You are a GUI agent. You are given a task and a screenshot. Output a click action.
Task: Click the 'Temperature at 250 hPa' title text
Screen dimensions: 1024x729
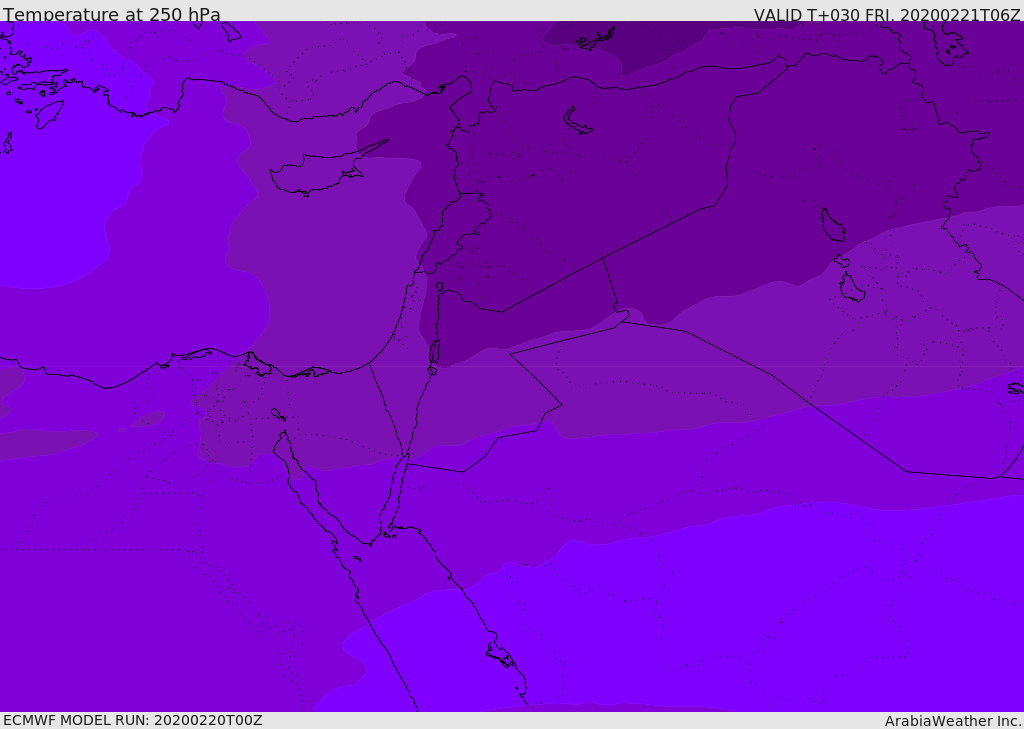pos(112,14)
